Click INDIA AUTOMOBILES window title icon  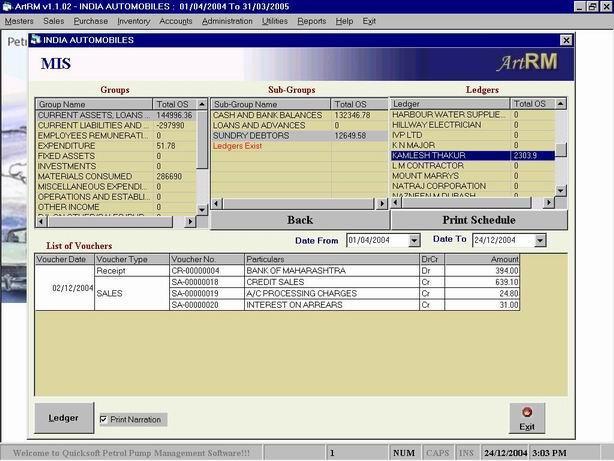36,40
